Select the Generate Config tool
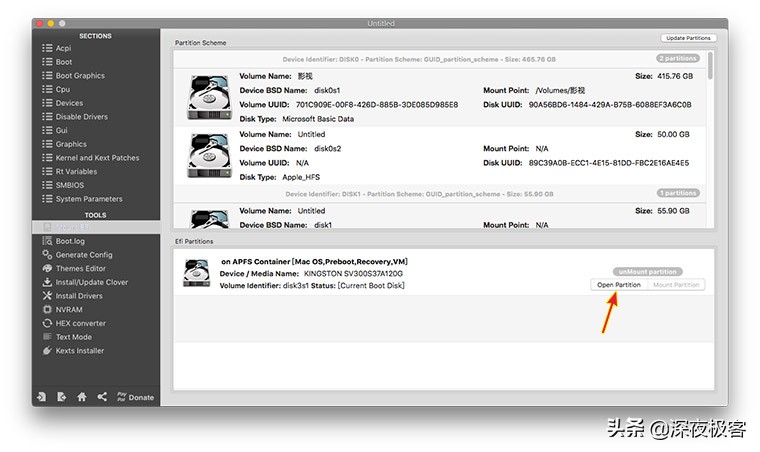 pos(83,255)
